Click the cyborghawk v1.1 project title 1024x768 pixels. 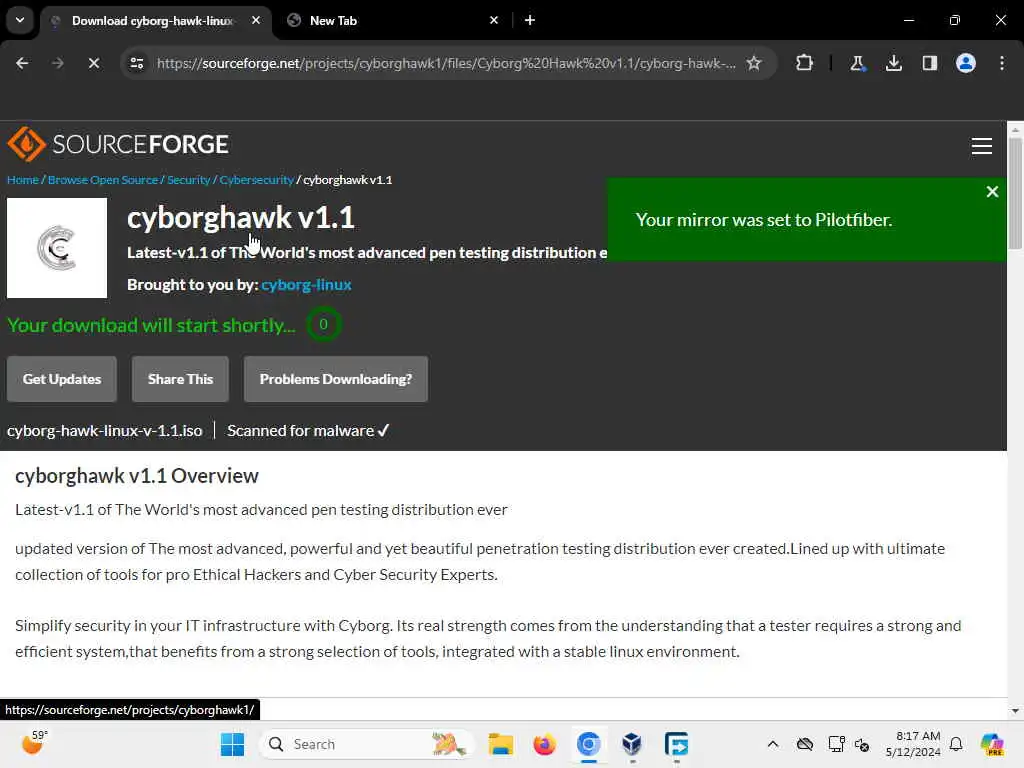(x=241, y=217)
